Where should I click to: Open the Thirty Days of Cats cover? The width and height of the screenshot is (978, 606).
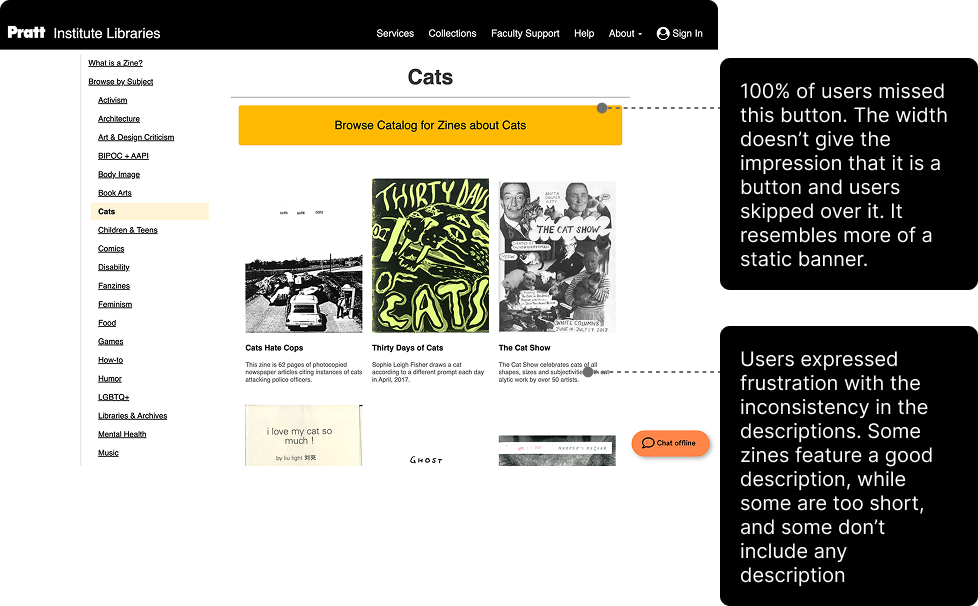[430, 256]
